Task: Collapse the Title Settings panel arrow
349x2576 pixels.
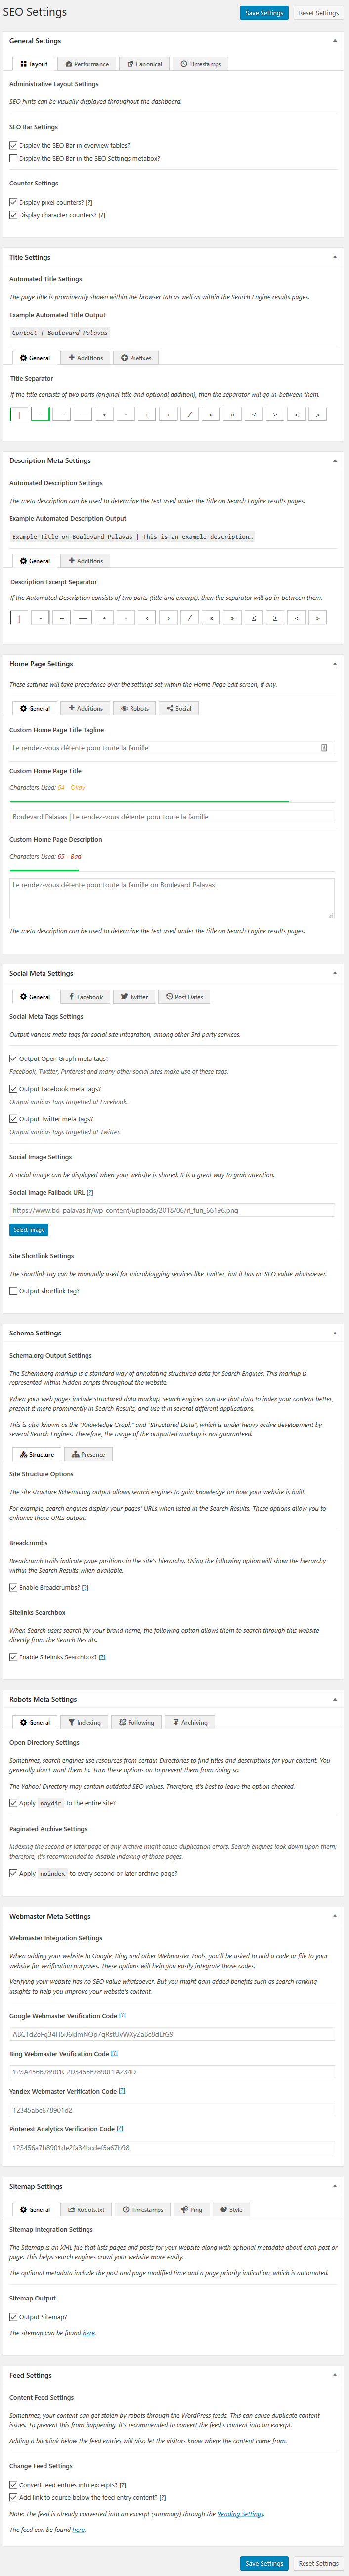Action: tap(334, 257)
